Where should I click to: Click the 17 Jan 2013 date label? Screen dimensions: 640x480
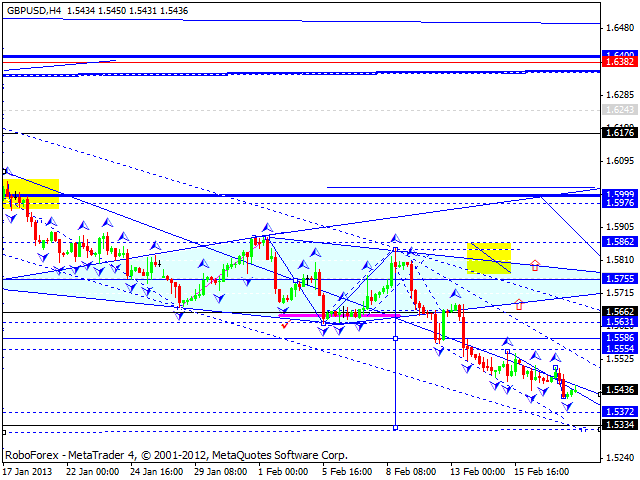[28, 472]
